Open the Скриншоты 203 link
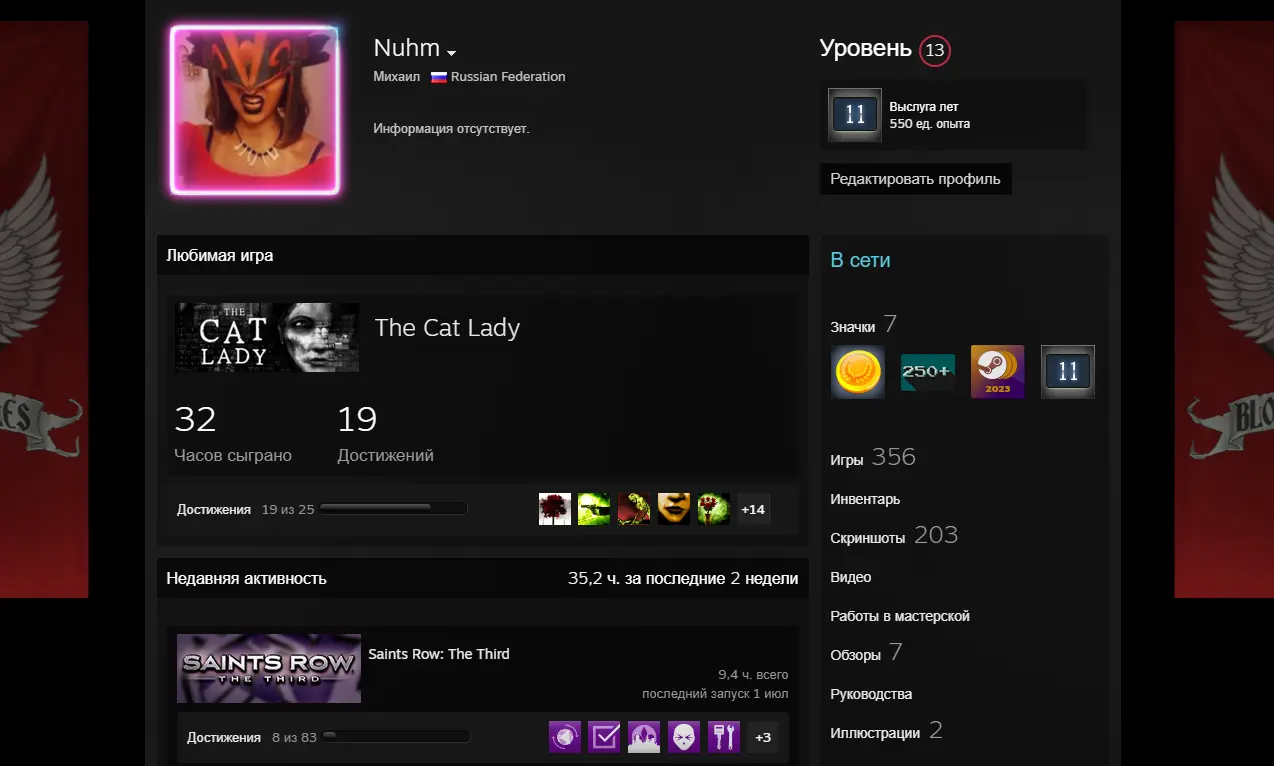 point(894,536)
